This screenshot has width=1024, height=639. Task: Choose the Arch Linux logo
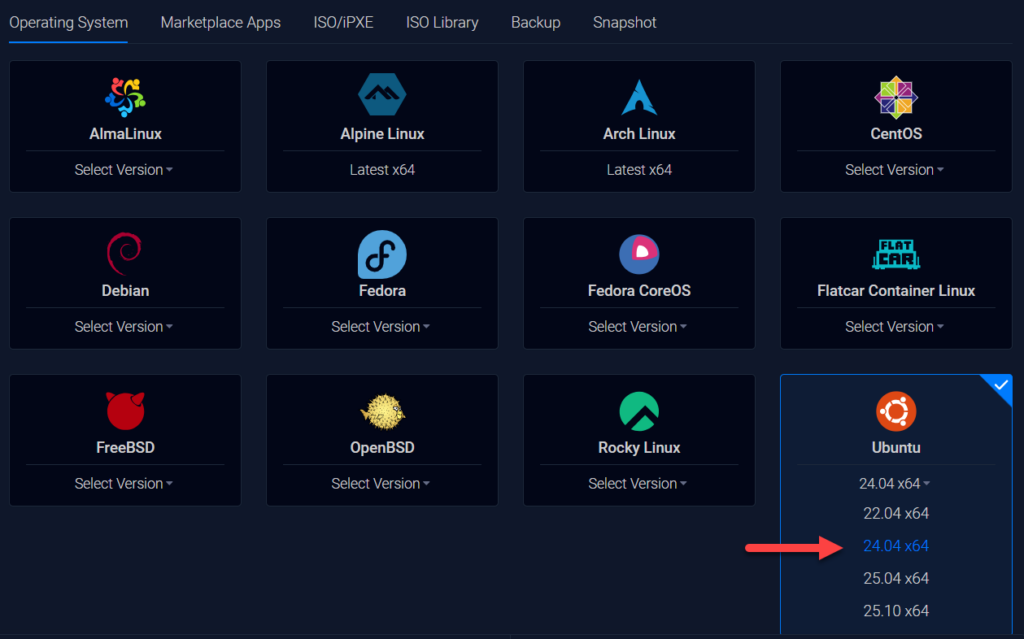[639, 97]
